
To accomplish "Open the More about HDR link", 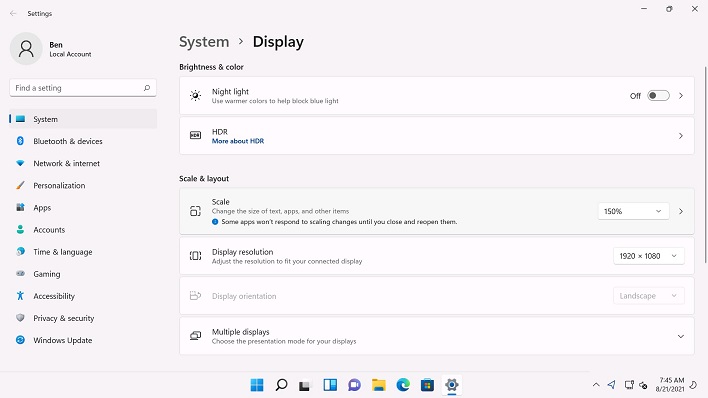I will point(238,141).
